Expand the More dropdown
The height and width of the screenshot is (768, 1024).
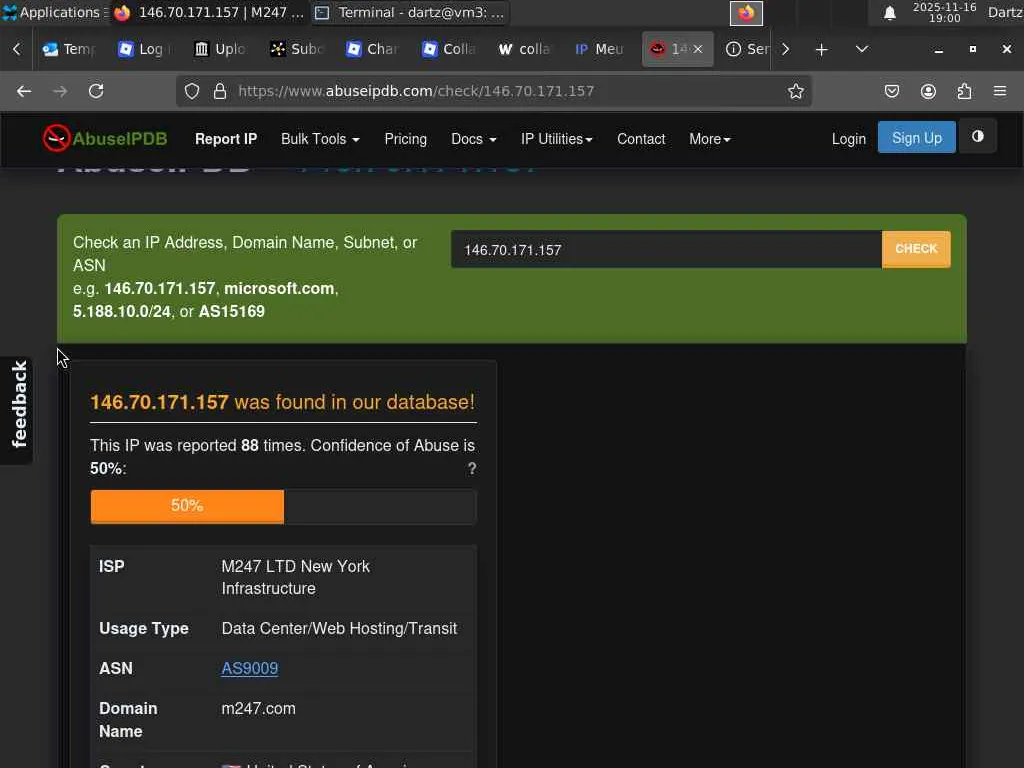(709, 138)
